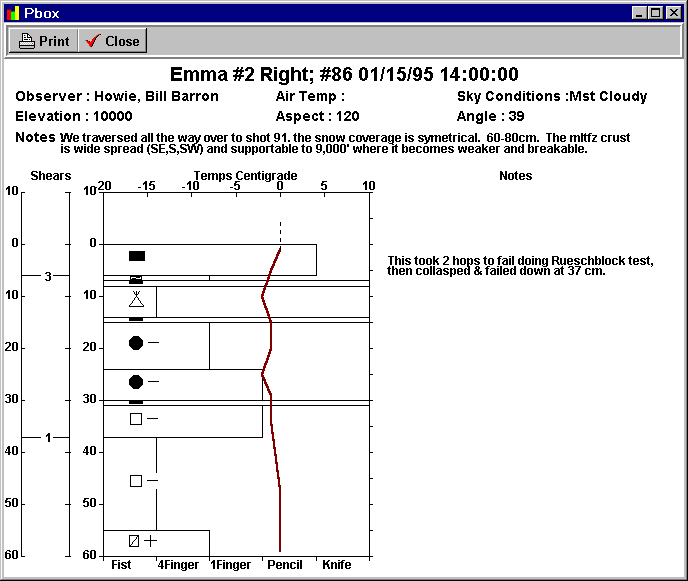Click the lower black circle grain symbol

[x=136, y=382]
